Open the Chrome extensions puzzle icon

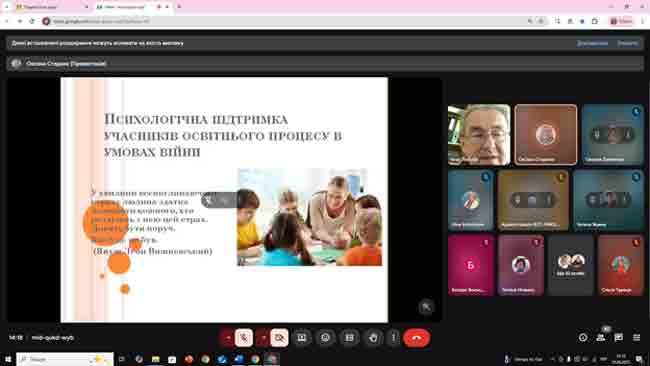click(x=595, y=21)
